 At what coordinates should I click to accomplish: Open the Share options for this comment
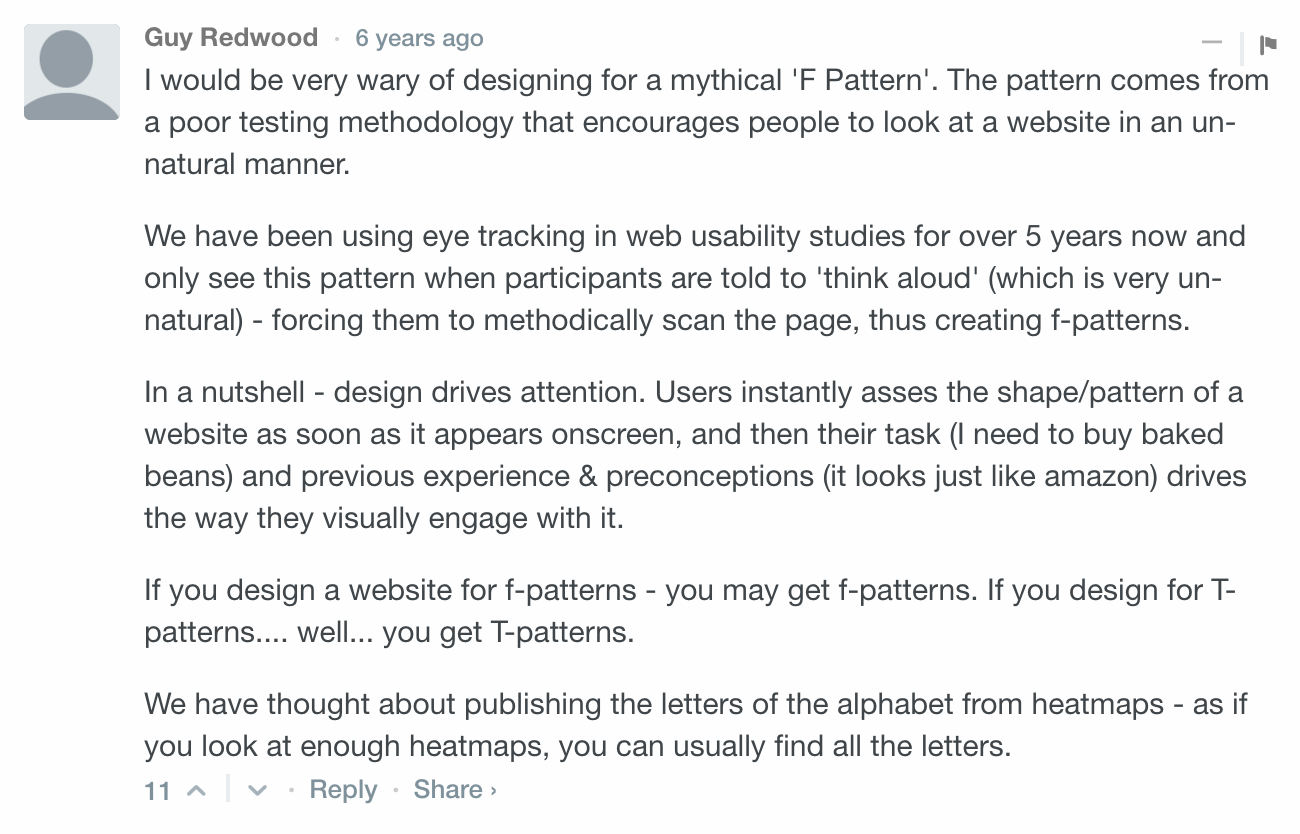pos(448,789)
